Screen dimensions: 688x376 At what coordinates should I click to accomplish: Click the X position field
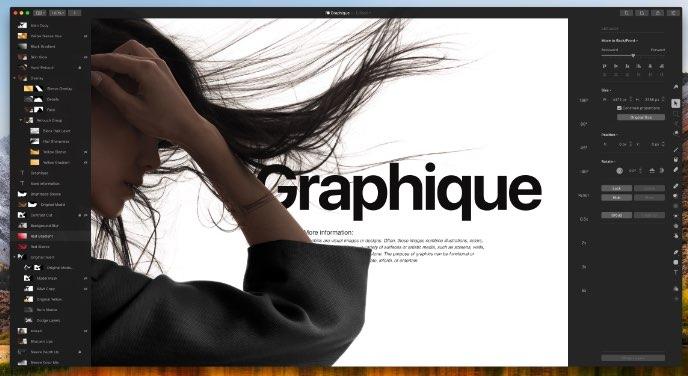621,144
